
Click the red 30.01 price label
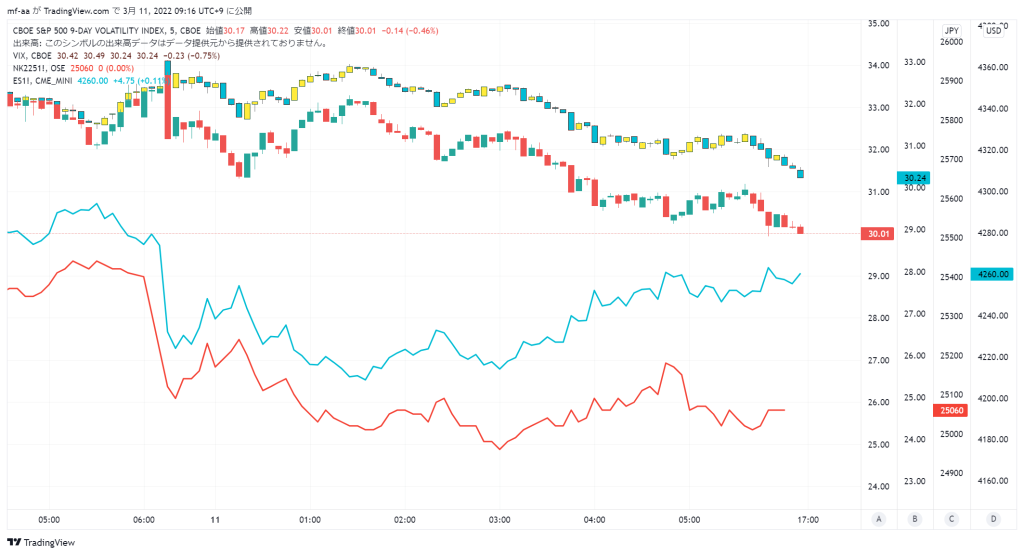pos(878,234)
